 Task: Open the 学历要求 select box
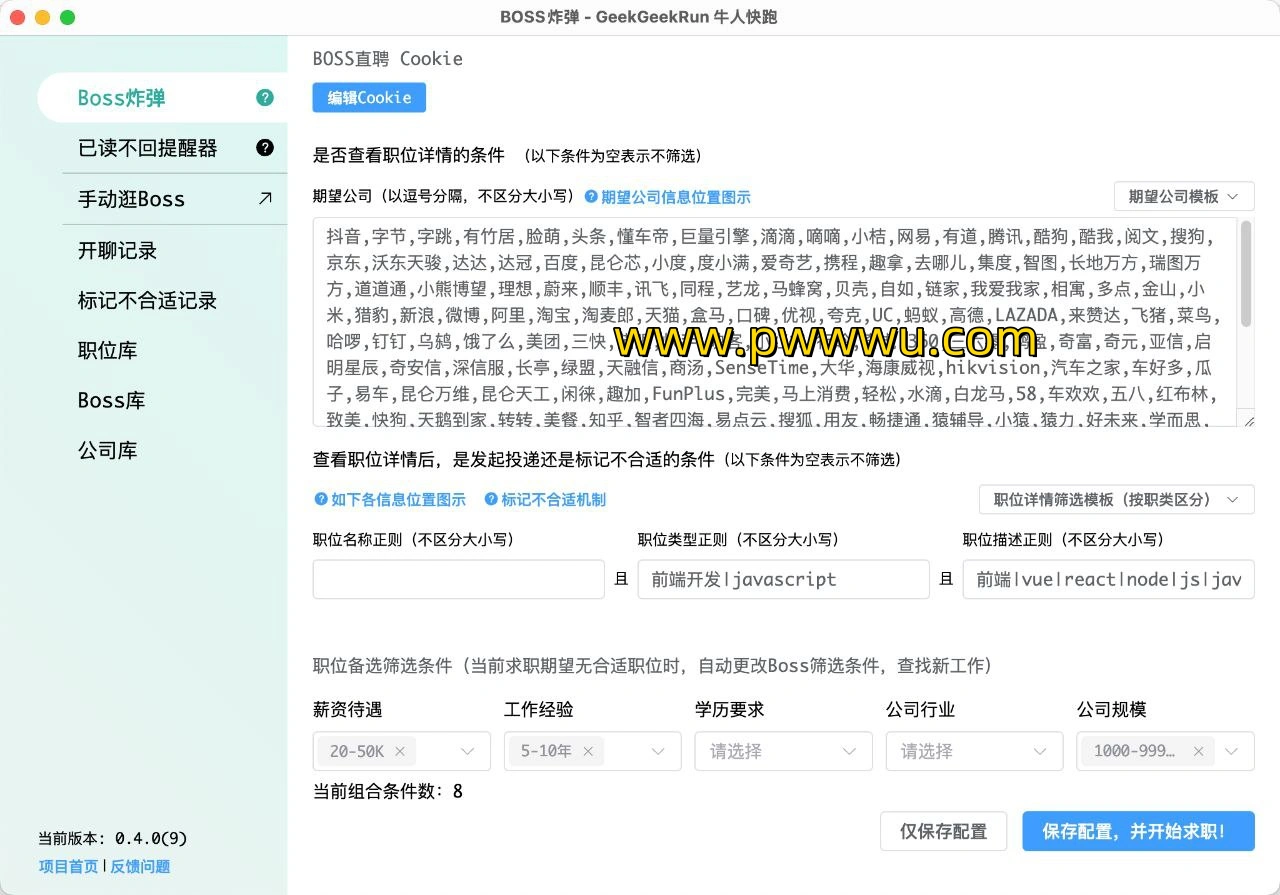(x=782, y=751)
